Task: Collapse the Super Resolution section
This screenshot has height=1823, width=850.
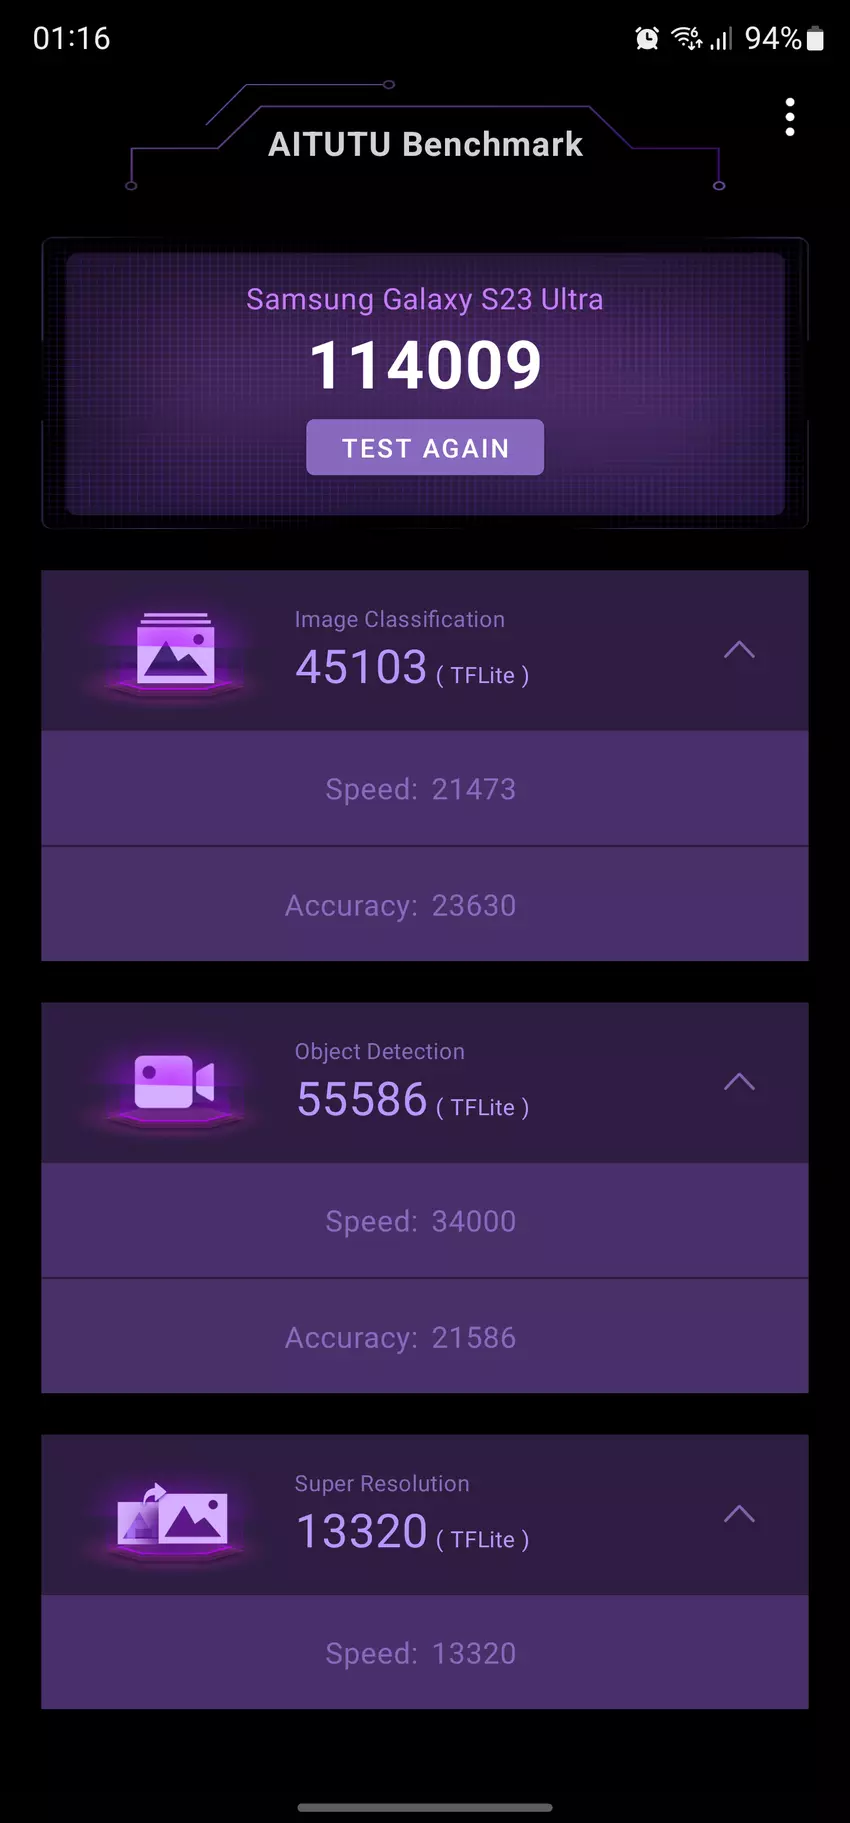Action: 739,1514
